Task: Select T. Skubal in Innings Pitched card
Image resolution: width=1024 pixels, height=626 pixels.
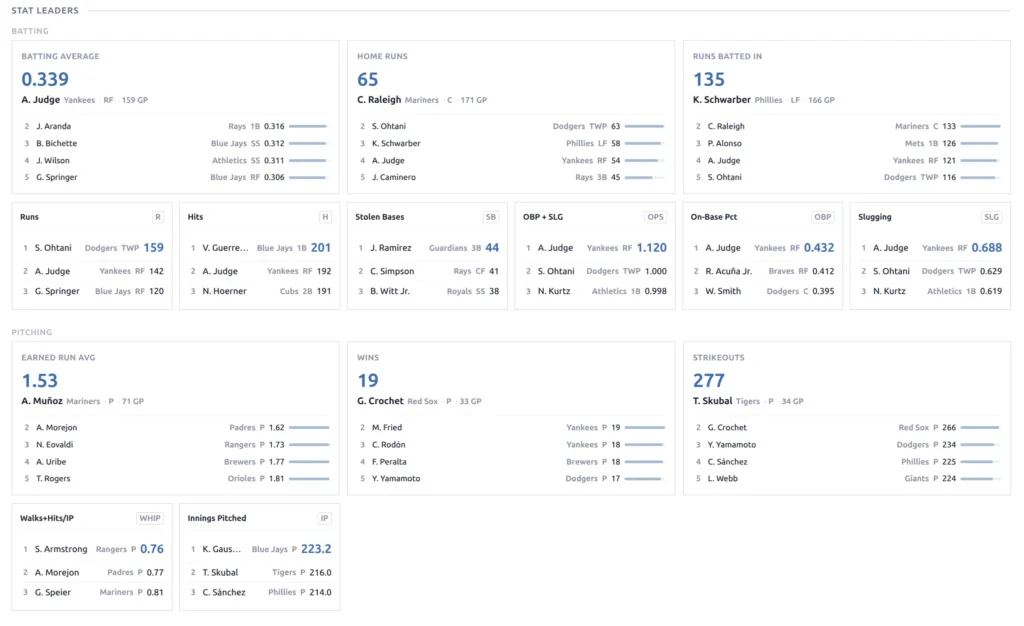Action: pyautogui.click(x=220, y=572)
